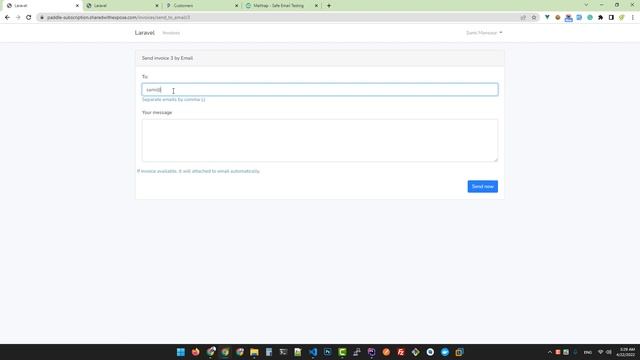Open the Laravel brand link in navbar
The image size is (640, 360).
[144, 33]
